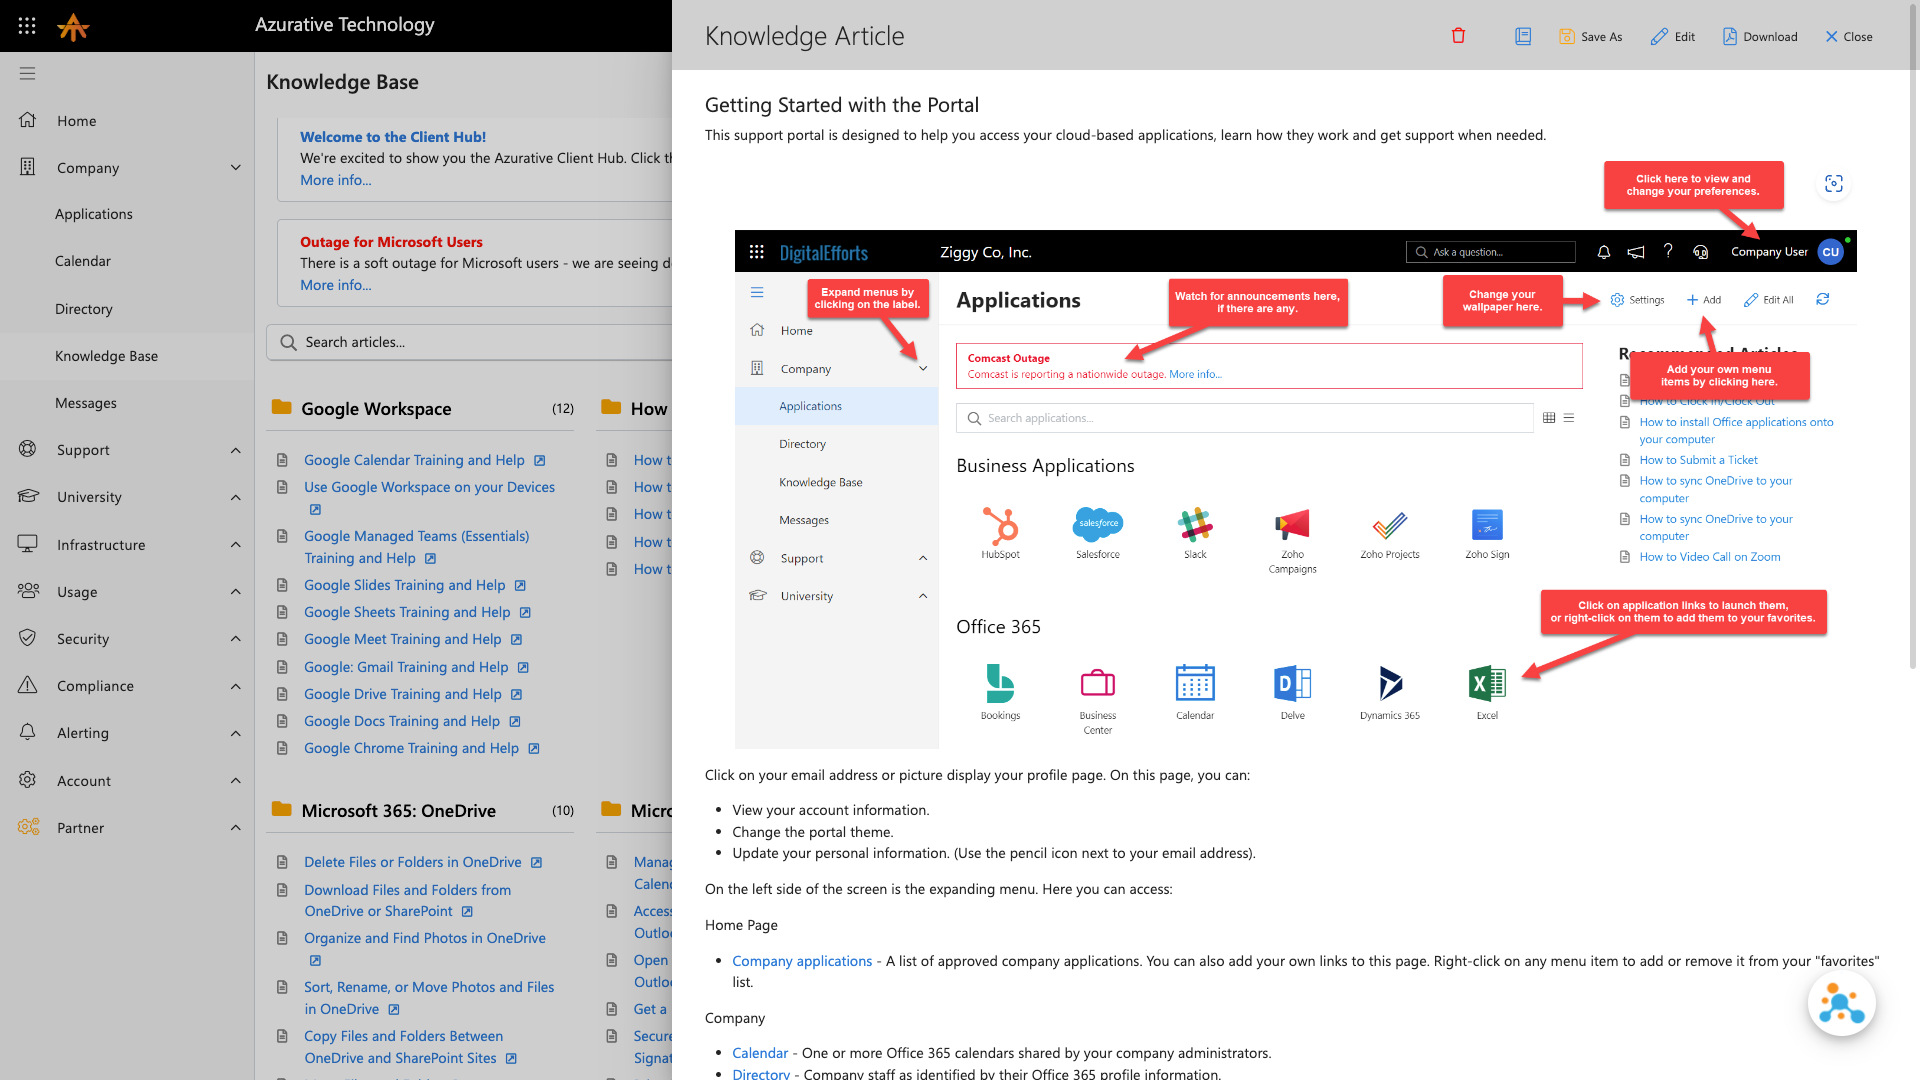Click the Alerting bell icon
The height and width of the screenshot is (1080, 1920).
28,732
